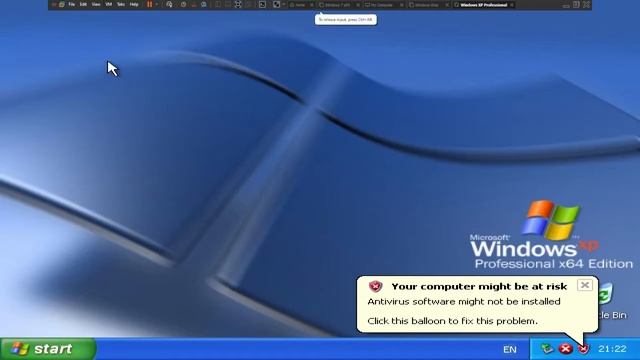Click the console view toolbar icon
This screenshot has width=640, height=360.
[x=262, y=4]
